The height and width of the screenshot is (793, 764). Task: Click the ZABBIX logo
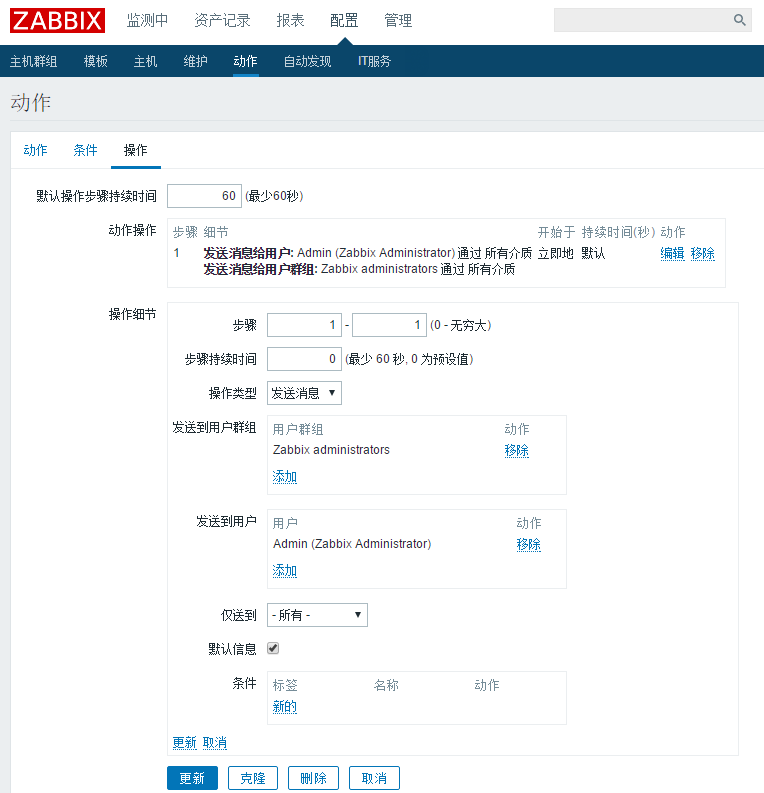tap(57, 21)
